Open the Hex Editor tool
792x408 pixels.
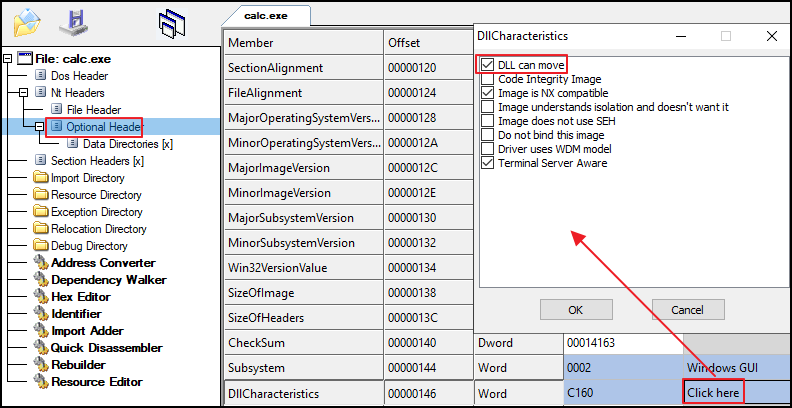80,297
